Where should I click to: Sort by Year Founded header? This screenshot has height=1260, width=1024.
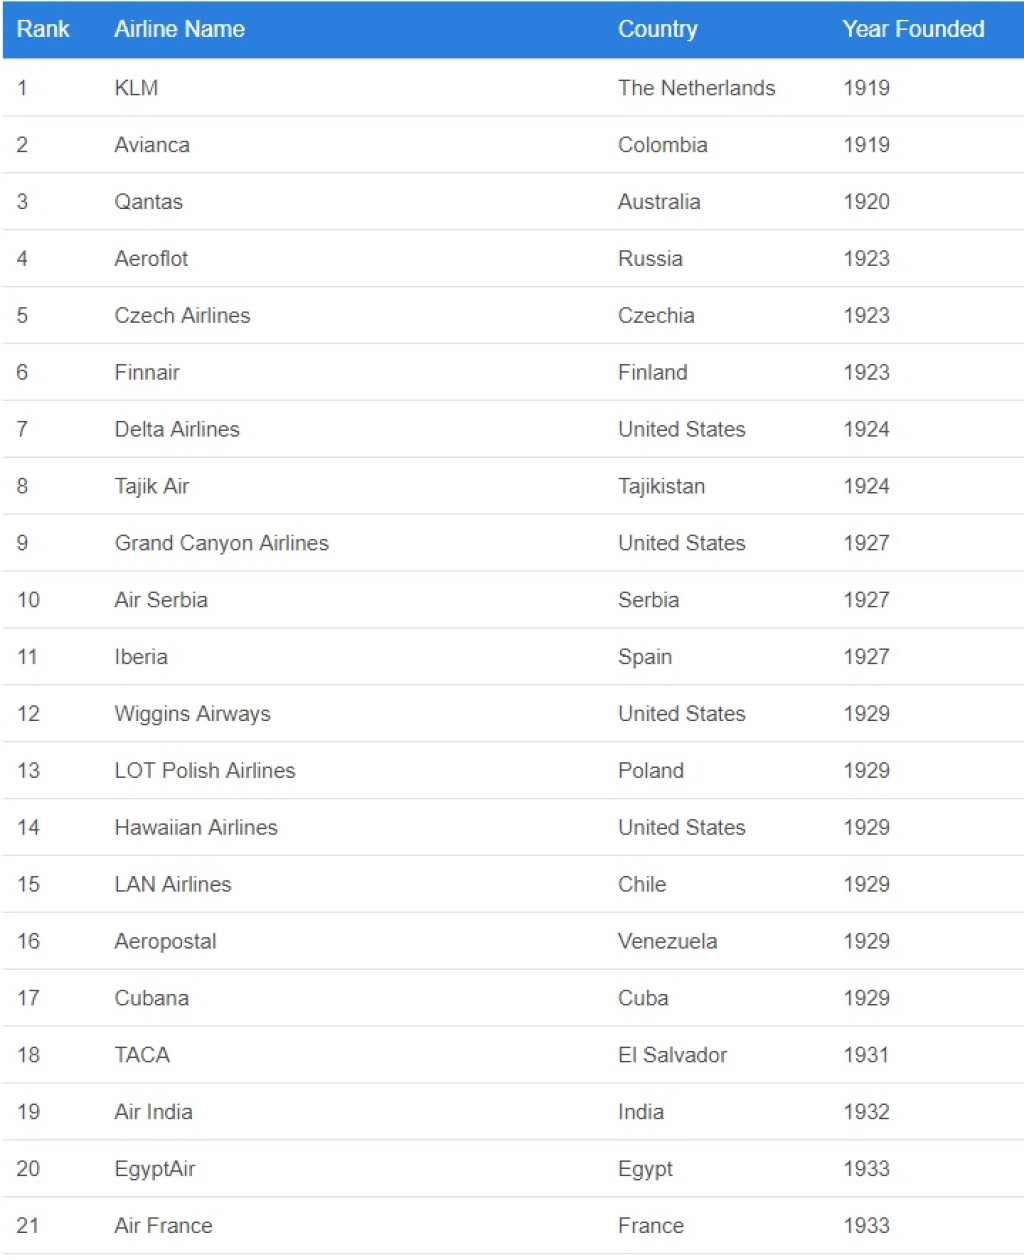[913, 29]
